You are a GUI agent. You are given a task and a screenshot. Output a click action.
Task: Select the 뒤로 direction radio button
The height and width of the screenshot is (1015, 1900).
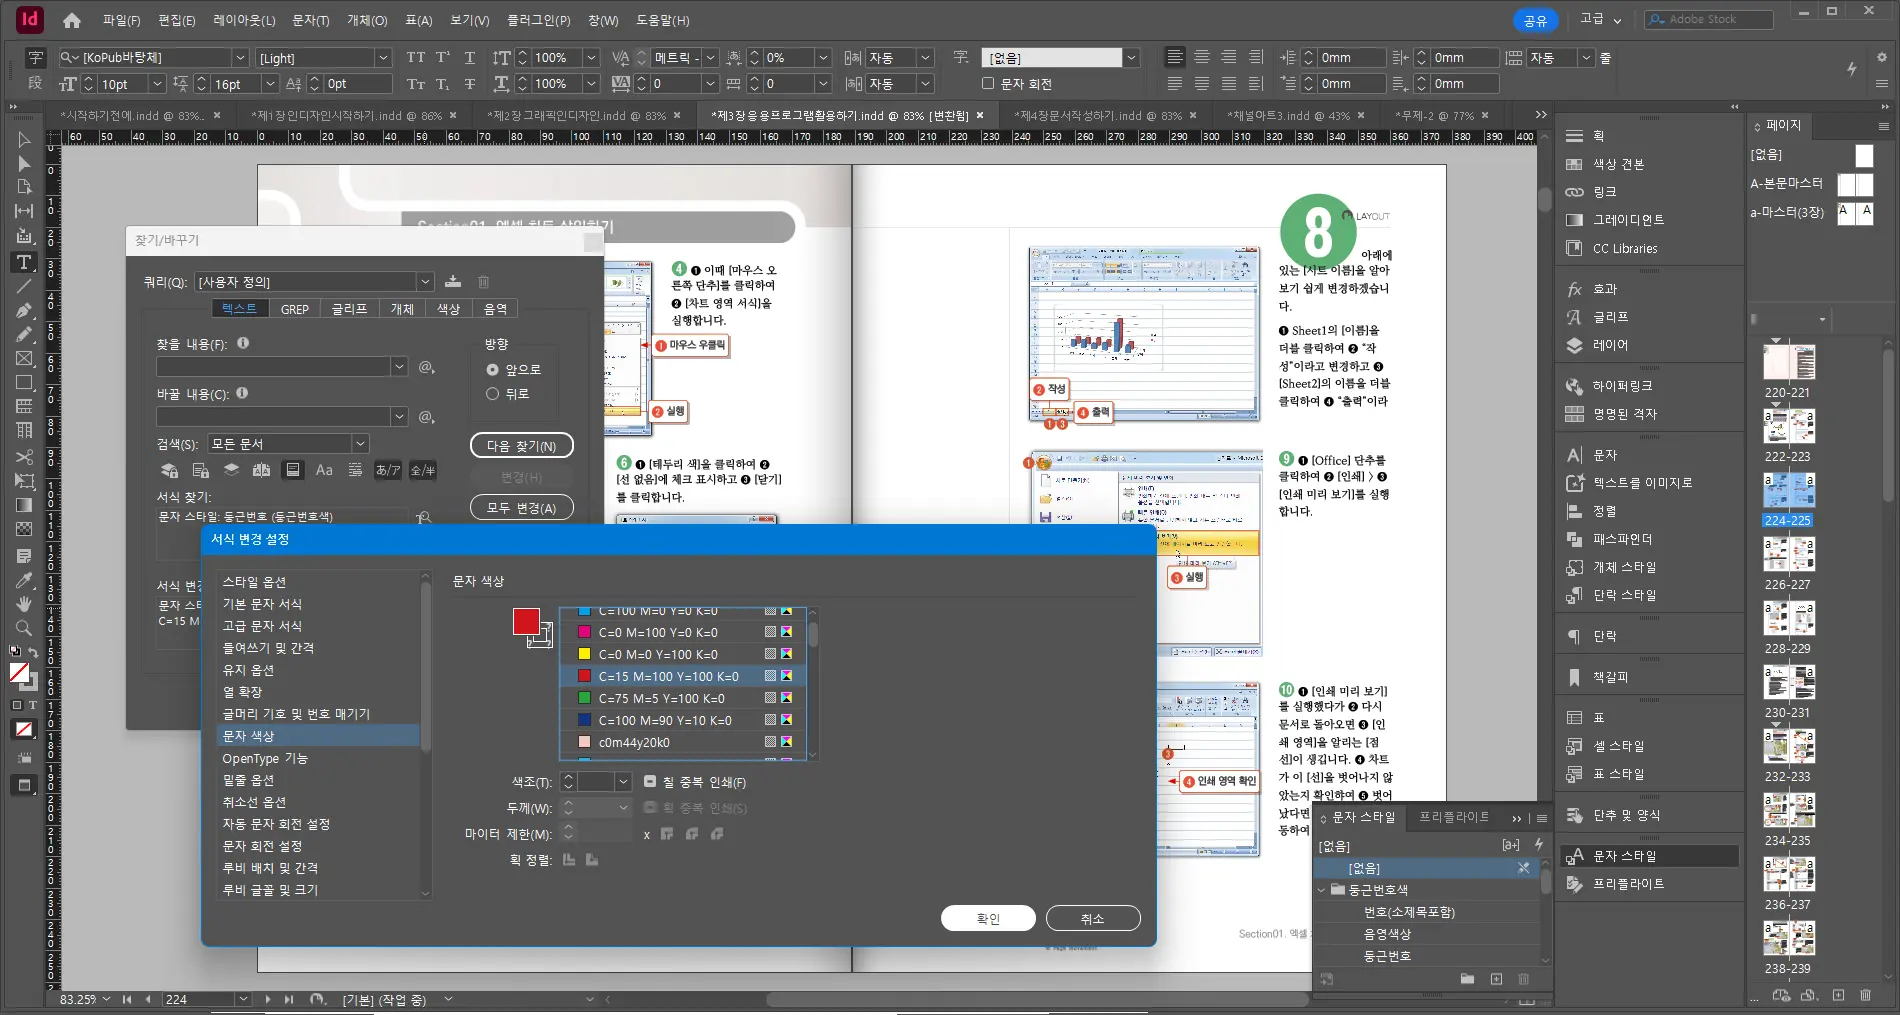click(492, 394)
